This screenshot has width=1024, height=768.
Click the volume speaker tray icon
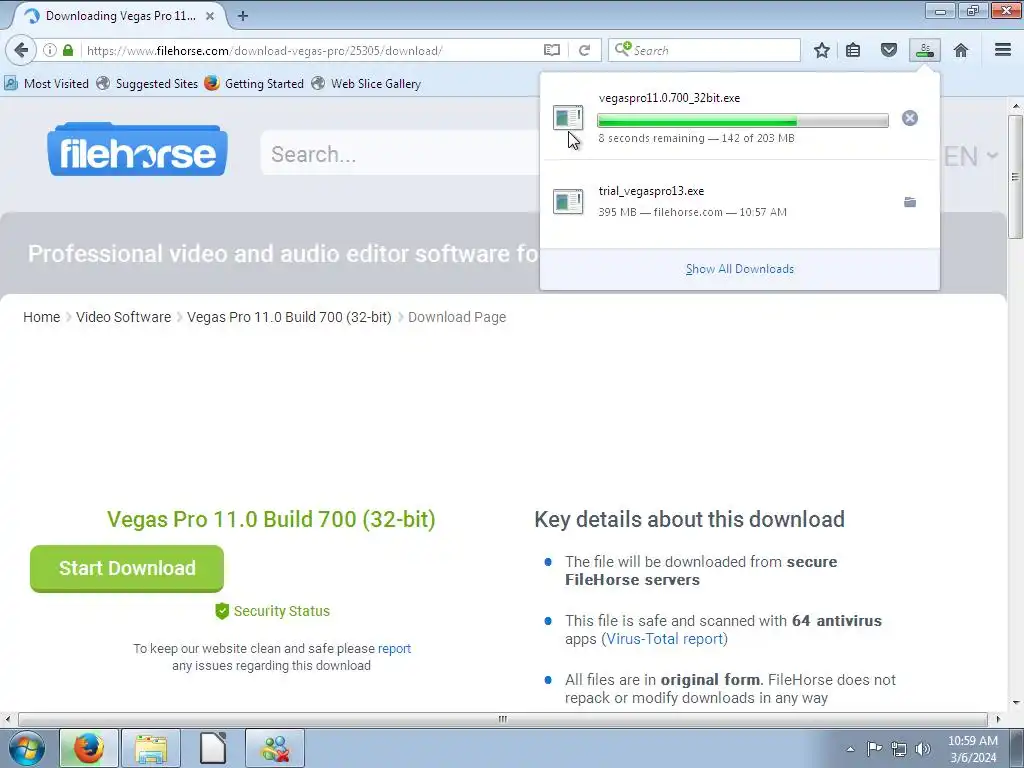click(x=923, y=749)
